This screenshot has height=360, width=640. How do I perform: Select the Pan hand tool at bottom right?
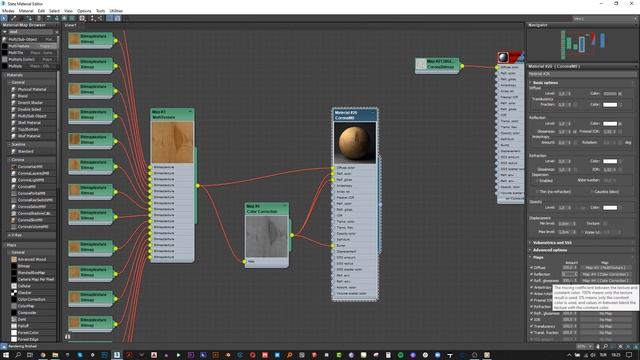click(598, 347)
